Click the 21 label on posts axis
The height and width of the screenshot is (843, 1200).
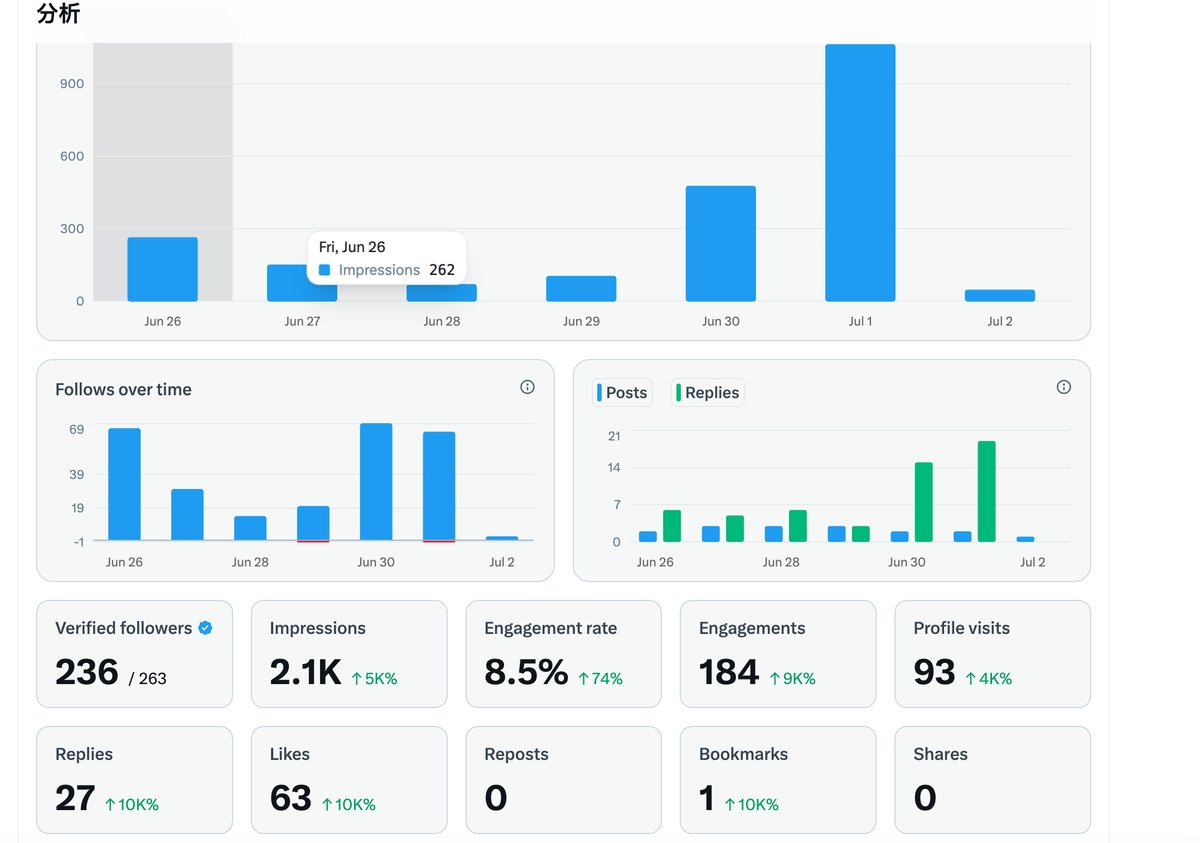614,436
